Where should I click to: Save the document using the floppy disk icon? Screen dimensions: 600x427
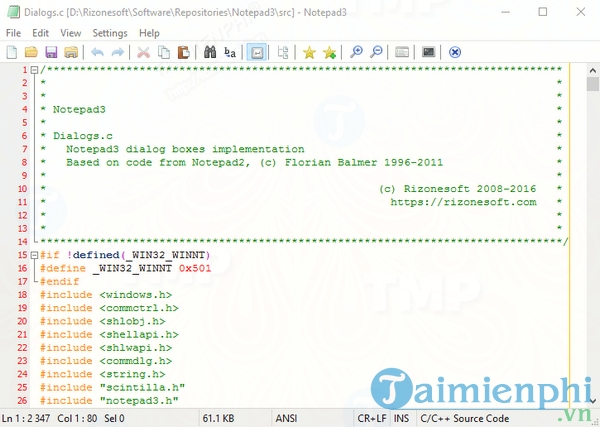point(50,52)
